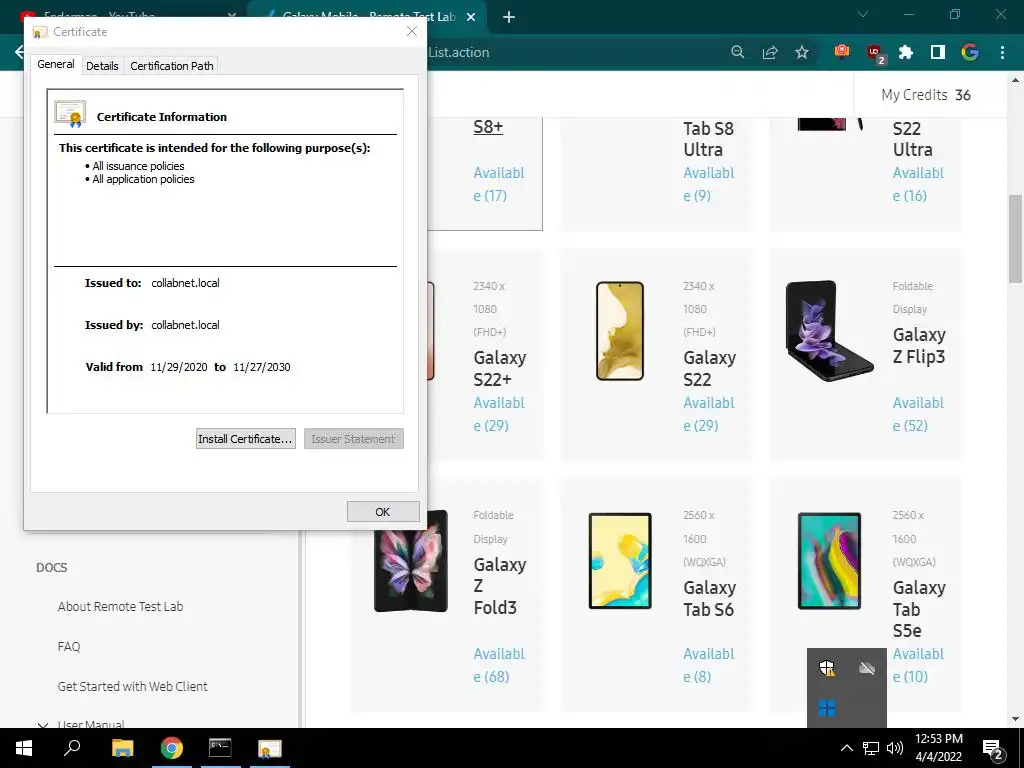Open the notification center icon
This screenshot has width=1024, height=768.
pyautogui.click(x=993, y=749)
